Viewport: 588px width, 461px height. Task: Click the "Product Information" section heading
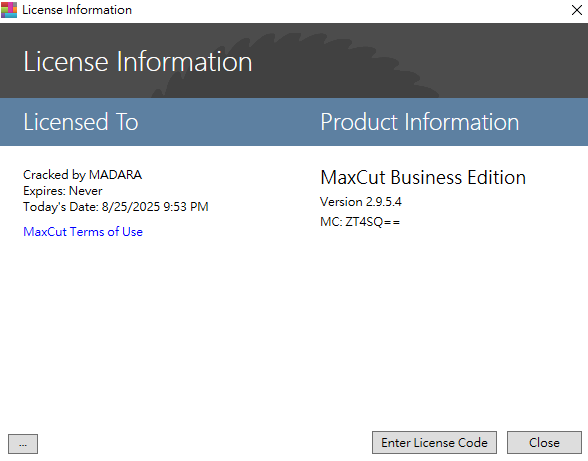pos(420,122)
